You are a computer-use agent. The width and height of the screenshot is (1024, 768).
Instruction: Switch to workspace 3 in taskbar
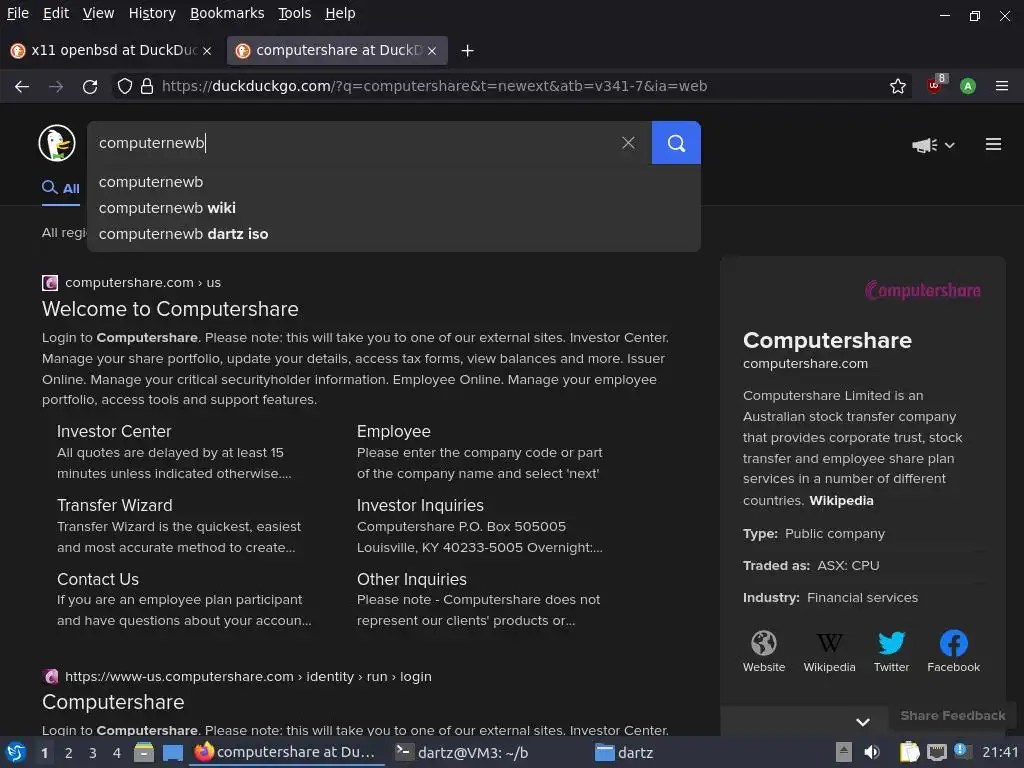(93, 753)
